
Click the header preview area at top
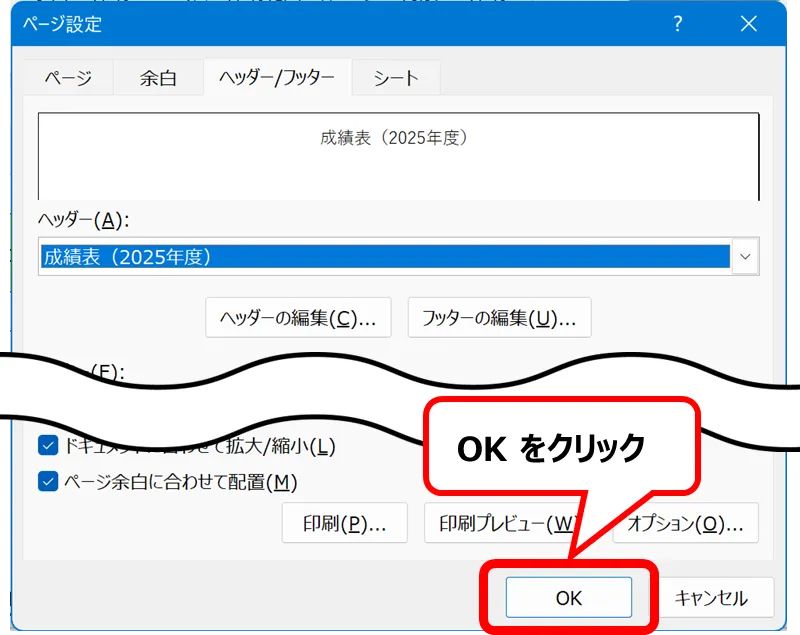398,155
